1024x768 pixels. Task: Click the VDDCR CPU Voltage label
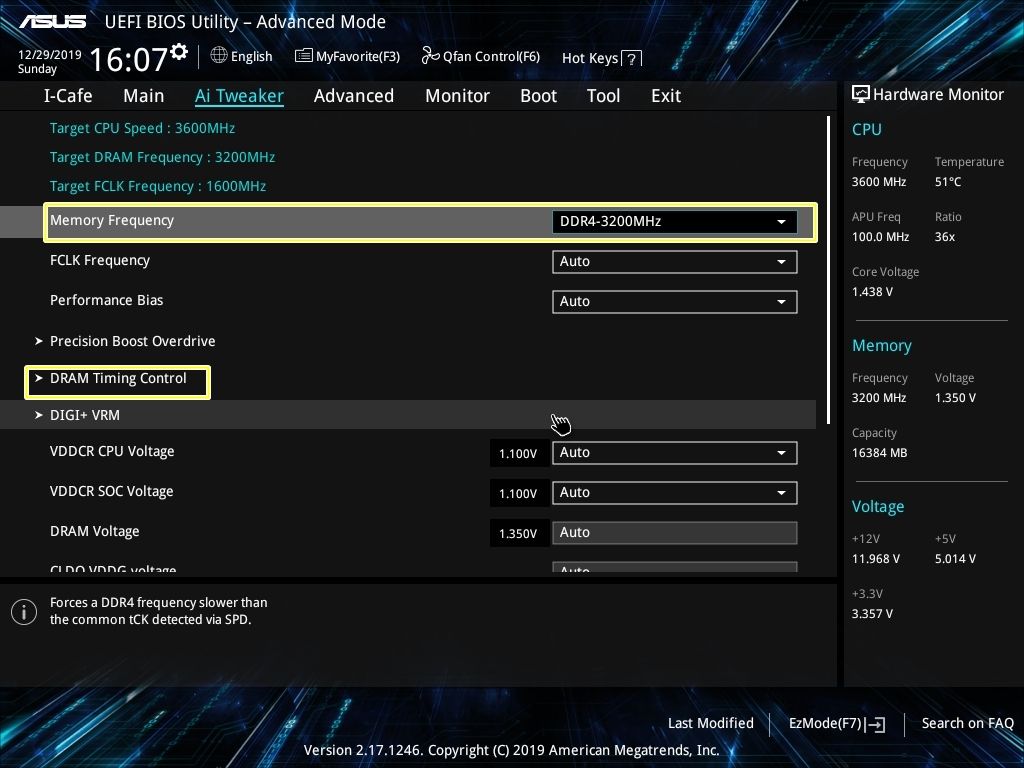[112, 451]
